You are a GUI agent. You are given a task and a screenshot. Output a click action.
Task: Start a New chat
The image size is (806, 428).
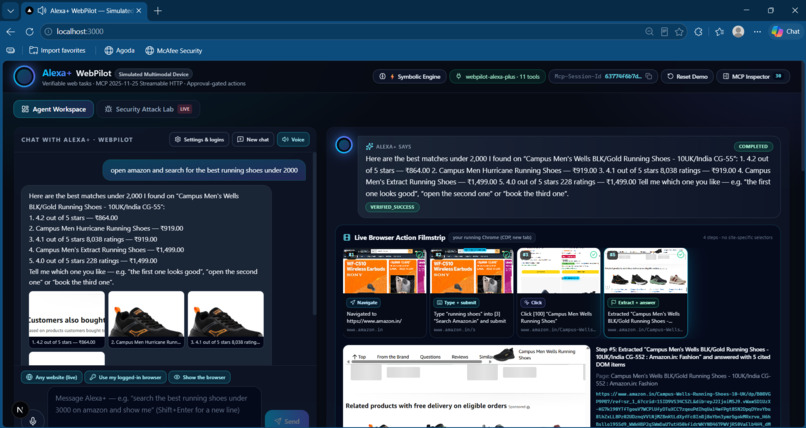253,139
